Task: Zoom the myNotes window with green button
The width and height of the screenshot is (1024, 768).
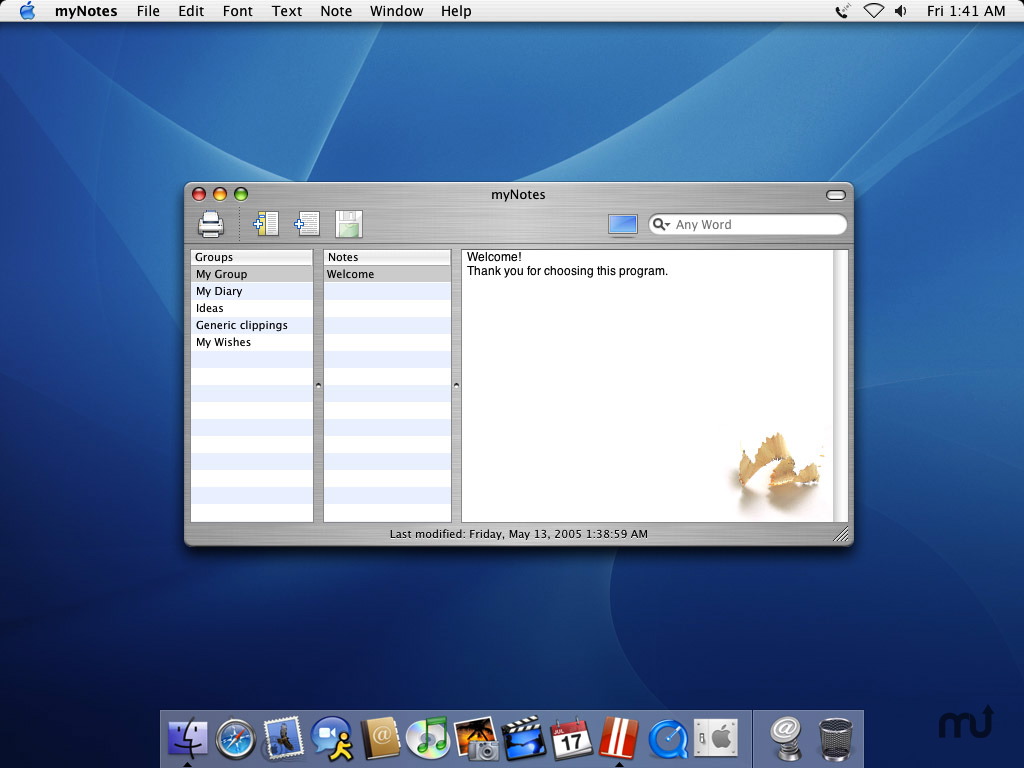Action: 241,194
